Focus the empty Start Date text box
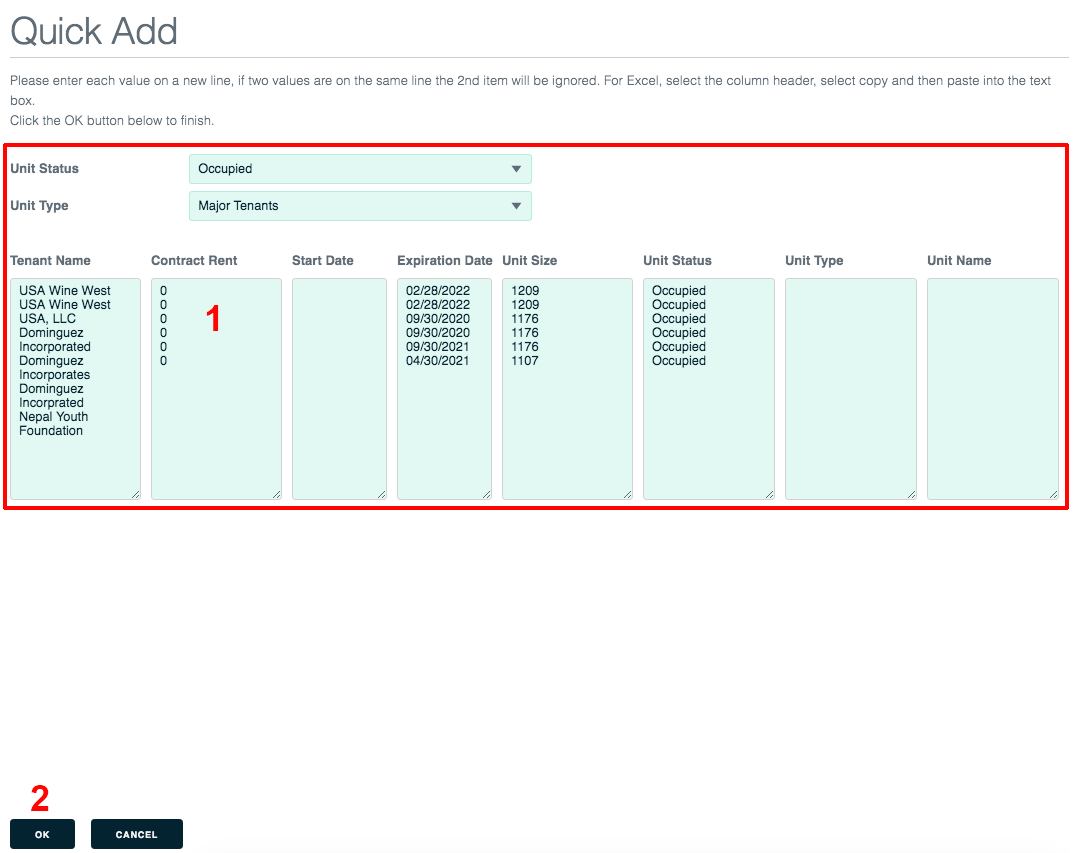 click(339, 388)
